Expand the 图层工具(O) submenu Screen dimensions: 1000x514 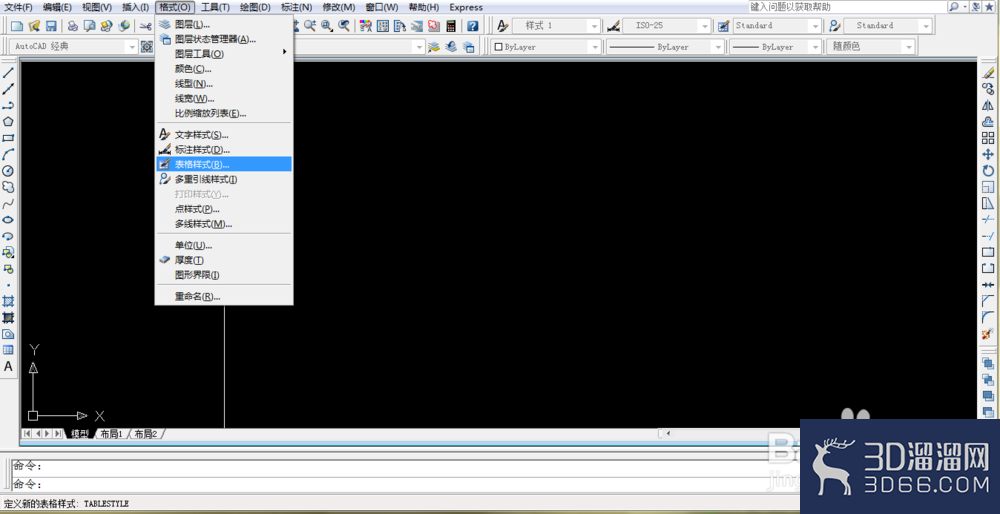click(x=224, y=54)
